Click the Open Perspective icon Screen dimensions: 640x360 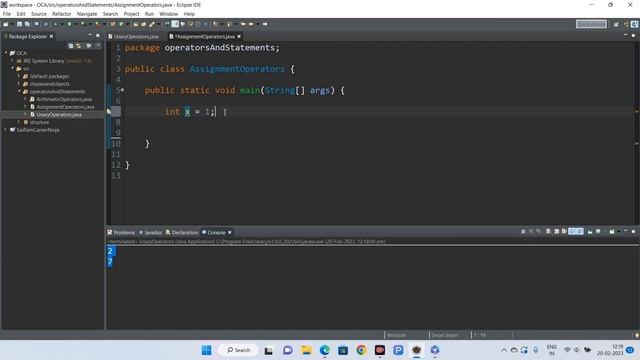coord(616,24)
